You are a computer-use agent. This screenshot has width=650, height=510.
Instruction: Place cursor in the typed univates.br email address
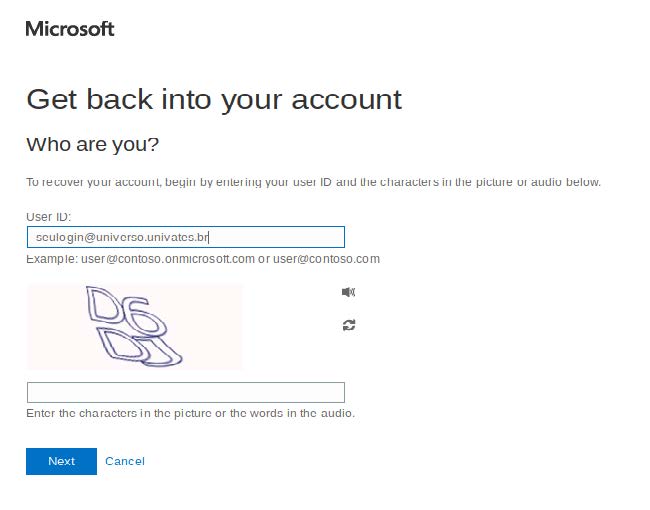pos(120,237)
